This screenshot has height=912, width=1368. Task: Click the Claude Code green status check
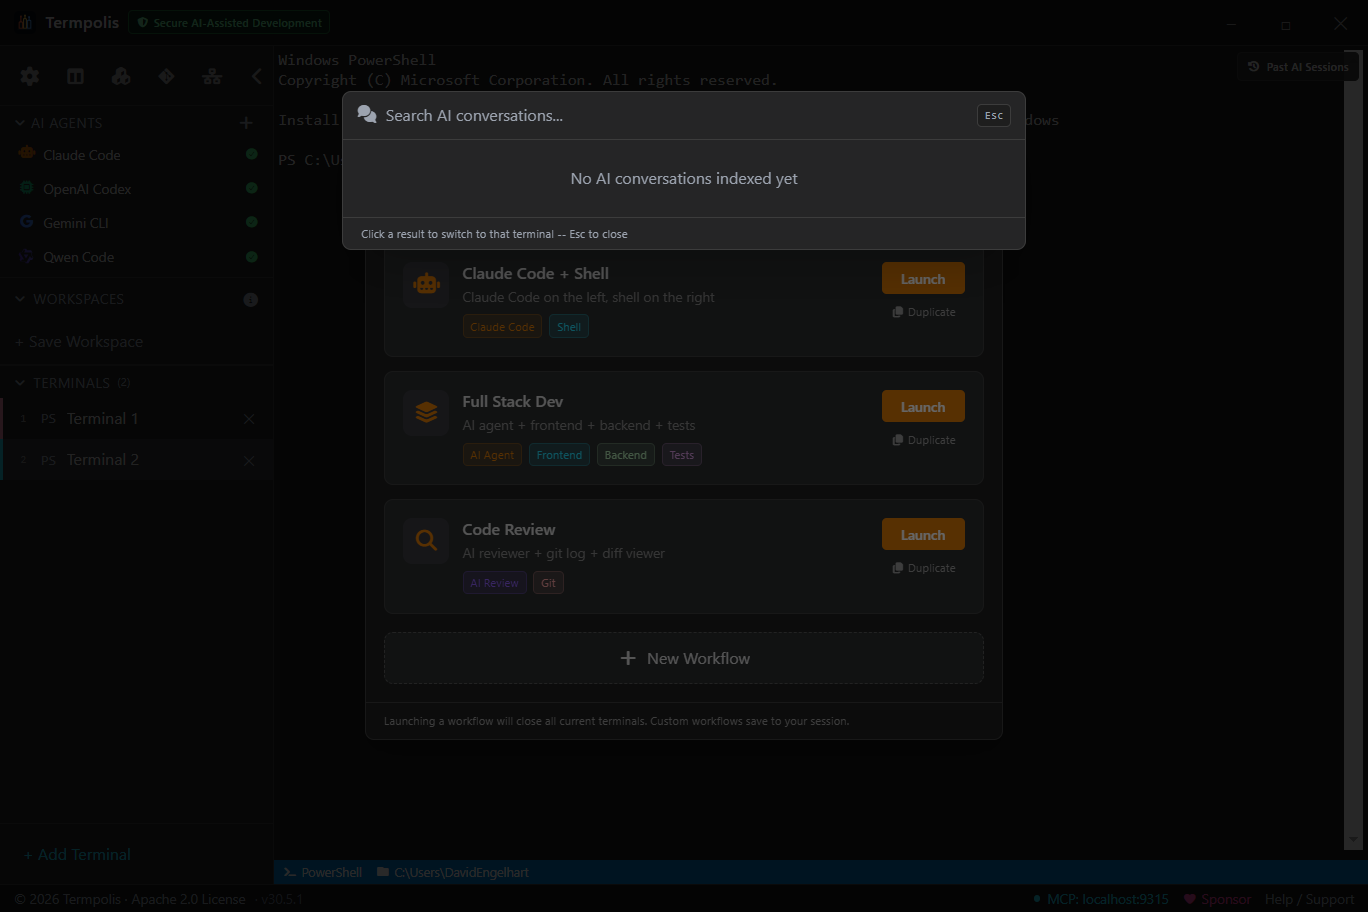click(252, 154)
